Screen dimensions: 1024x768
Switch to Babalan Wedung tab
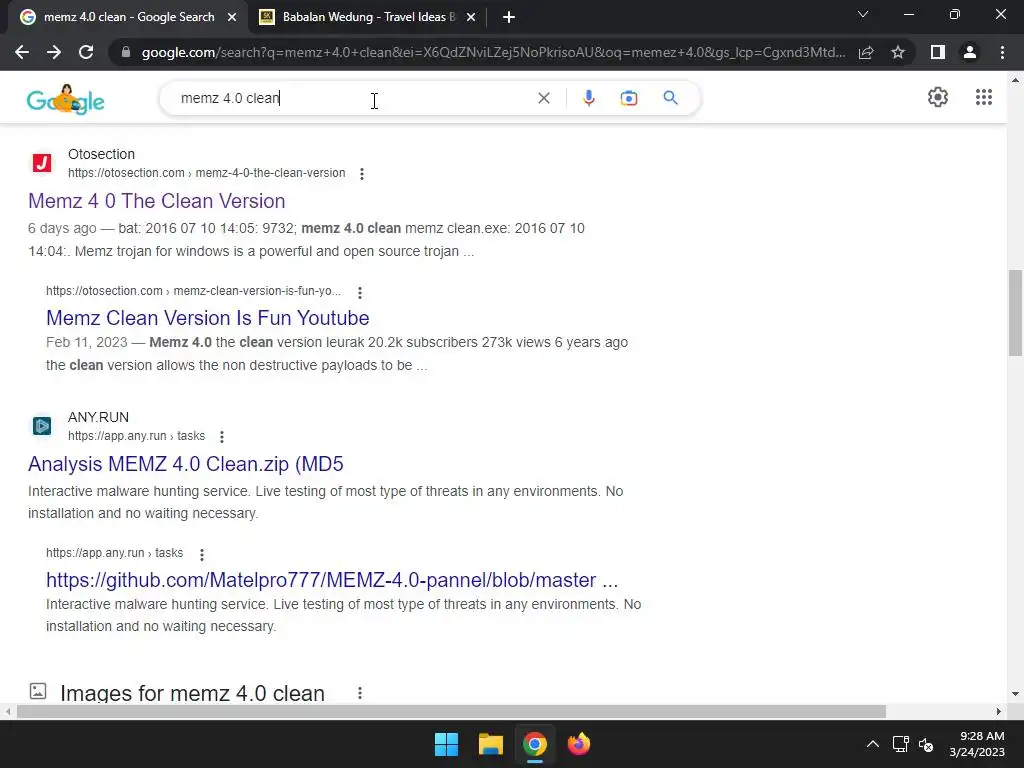tap(368, 17)
